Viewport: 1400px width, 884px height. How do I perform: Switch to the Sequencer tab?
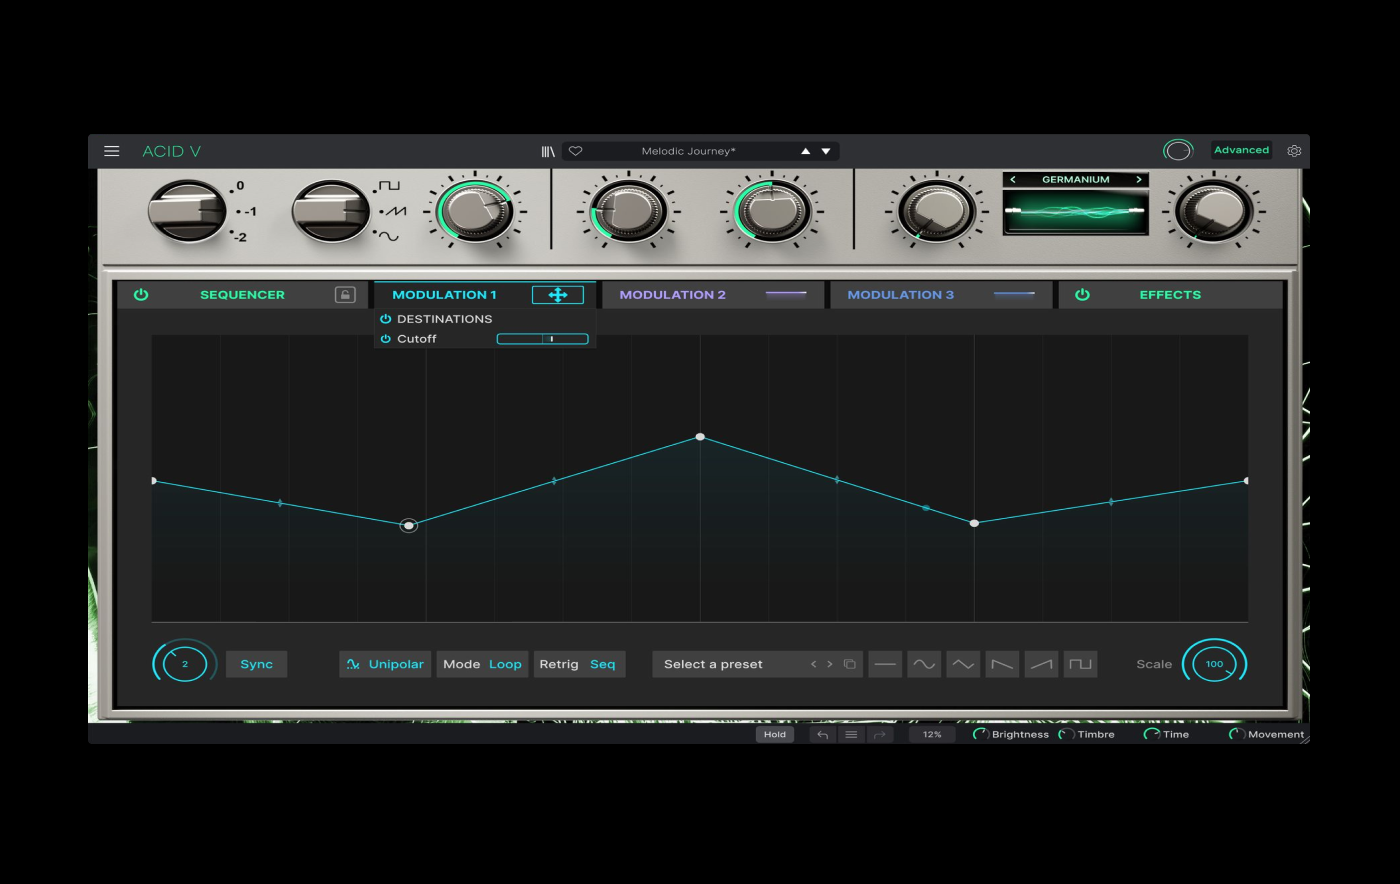pyautogui.click(x=242, y=295)
